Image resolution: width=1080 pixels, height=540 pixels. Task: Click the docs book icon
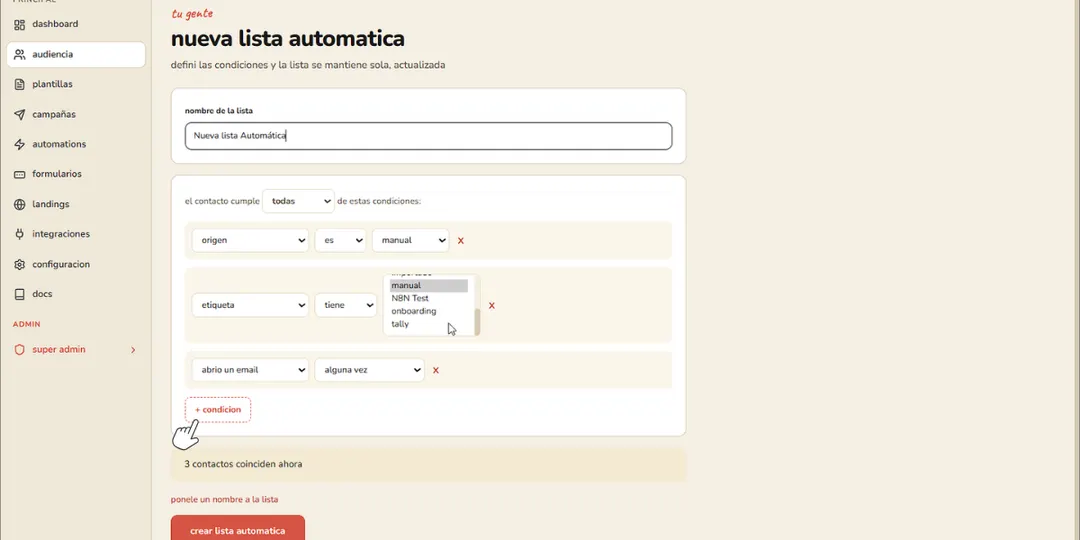pos(19,294)
